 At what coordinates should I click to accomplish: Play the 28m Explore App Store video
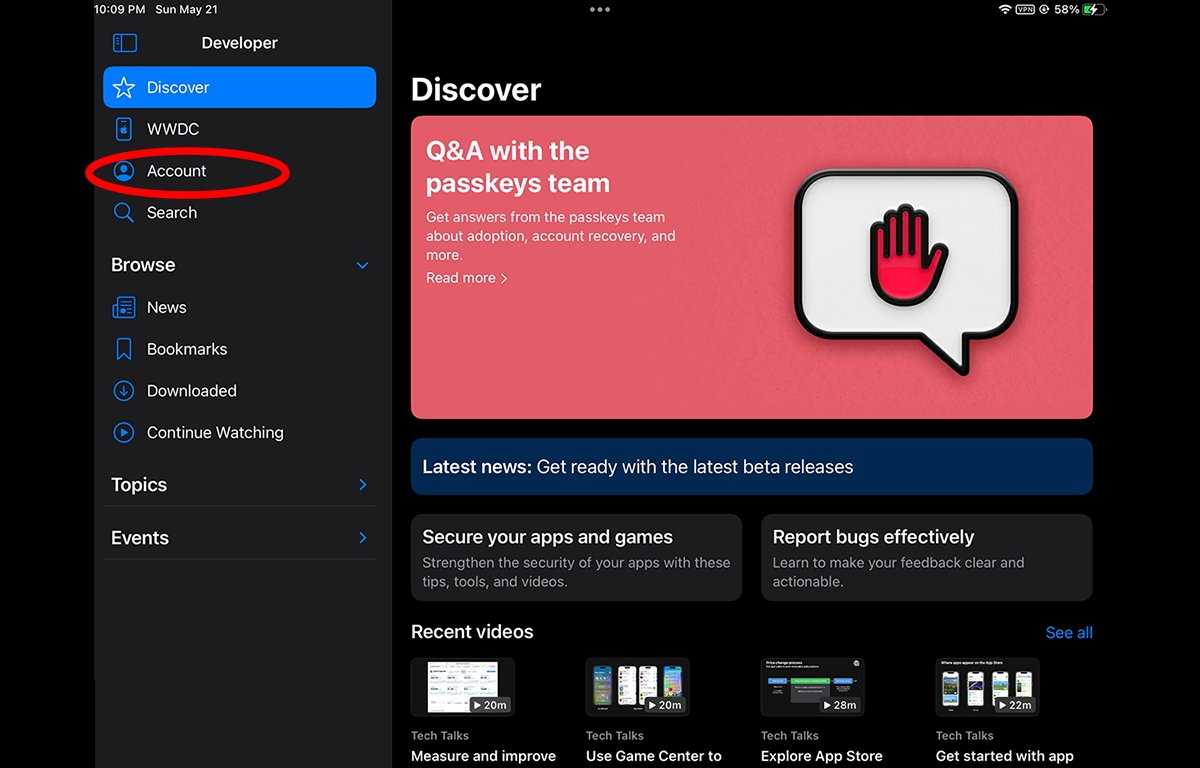point(812,686)
